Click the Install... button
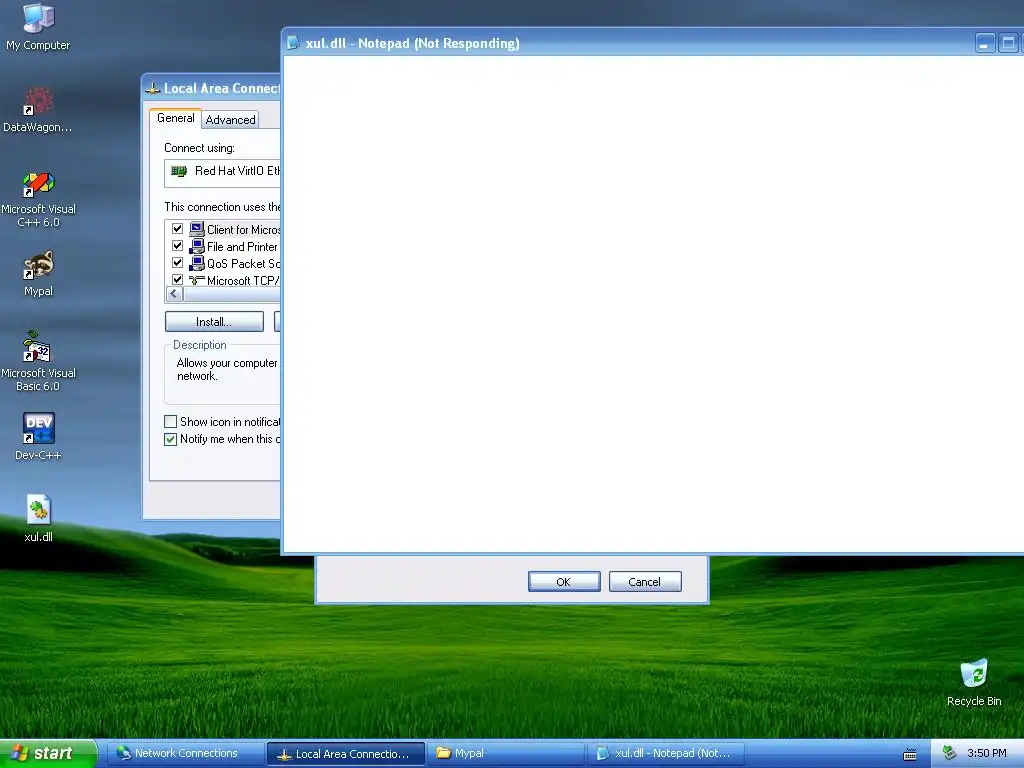1024x768 pixels. [x=214, y=322]
